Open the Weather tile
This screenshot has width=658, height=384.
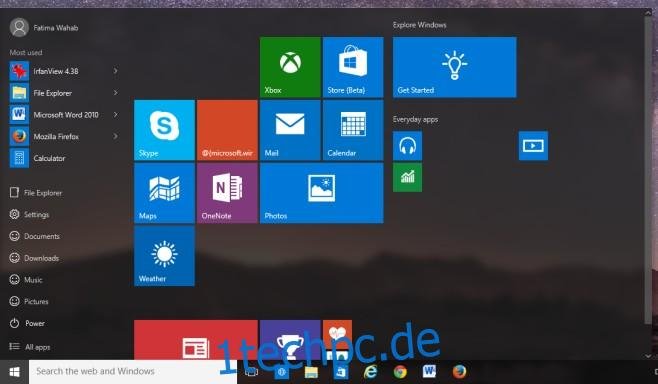click(164, 256)
